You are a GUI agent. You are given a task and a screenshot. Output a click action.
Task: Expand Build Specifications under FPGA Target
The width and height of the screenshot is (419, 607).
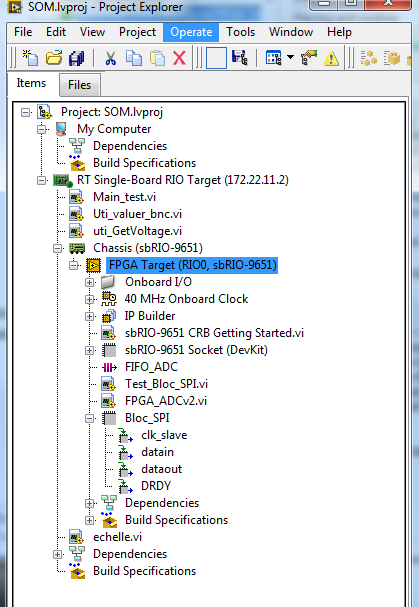click(89, 520)
